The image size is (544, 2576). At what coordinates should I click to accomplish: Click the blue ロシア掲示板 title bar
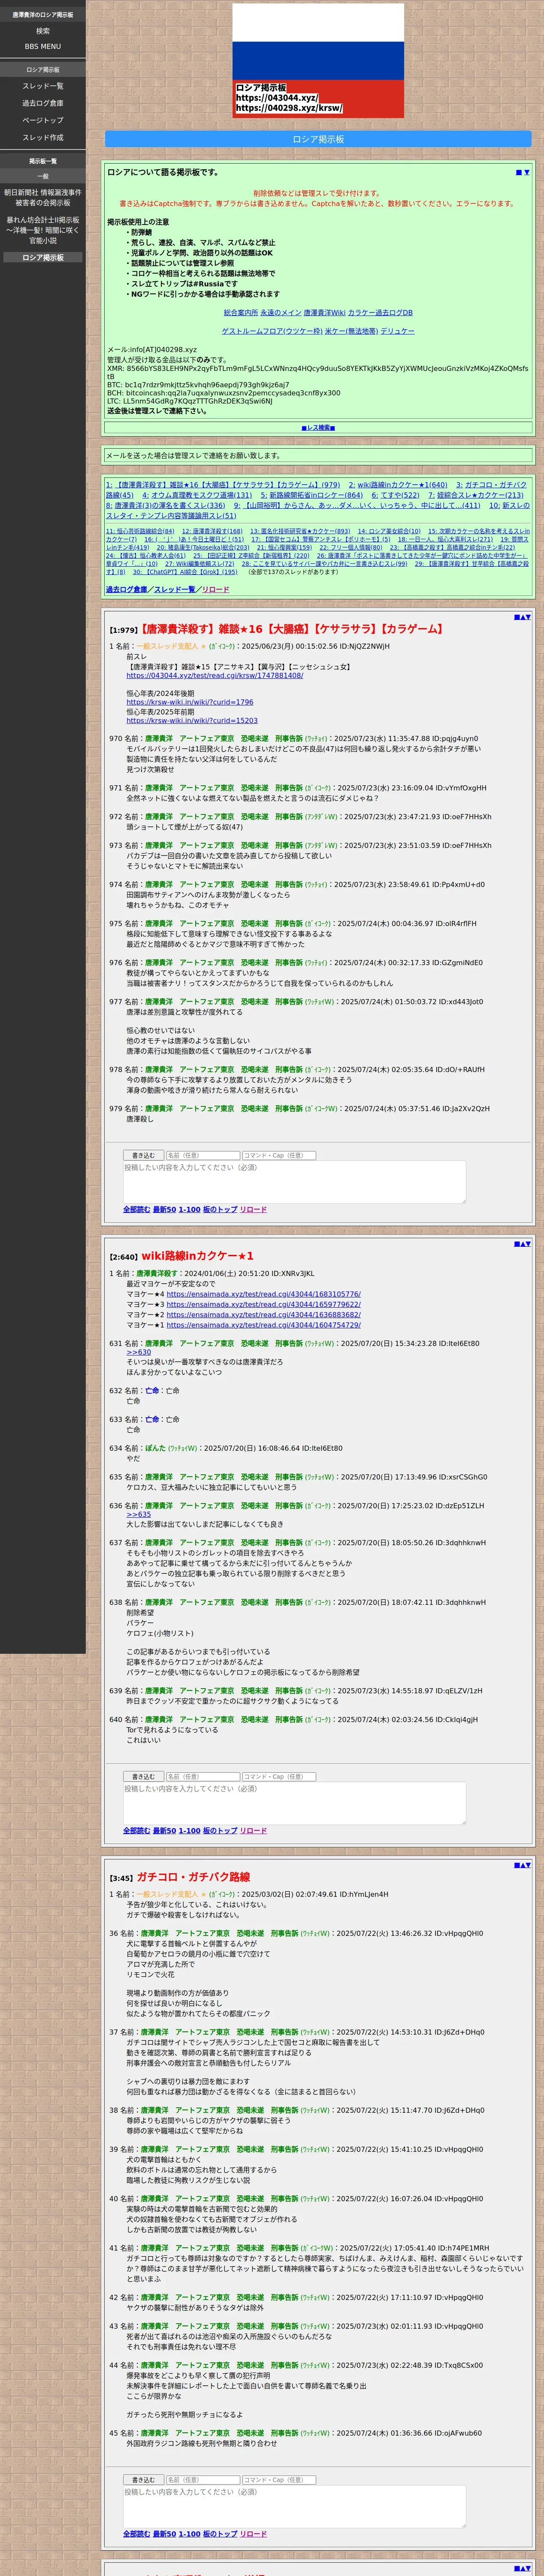click(x=318, y=139)
